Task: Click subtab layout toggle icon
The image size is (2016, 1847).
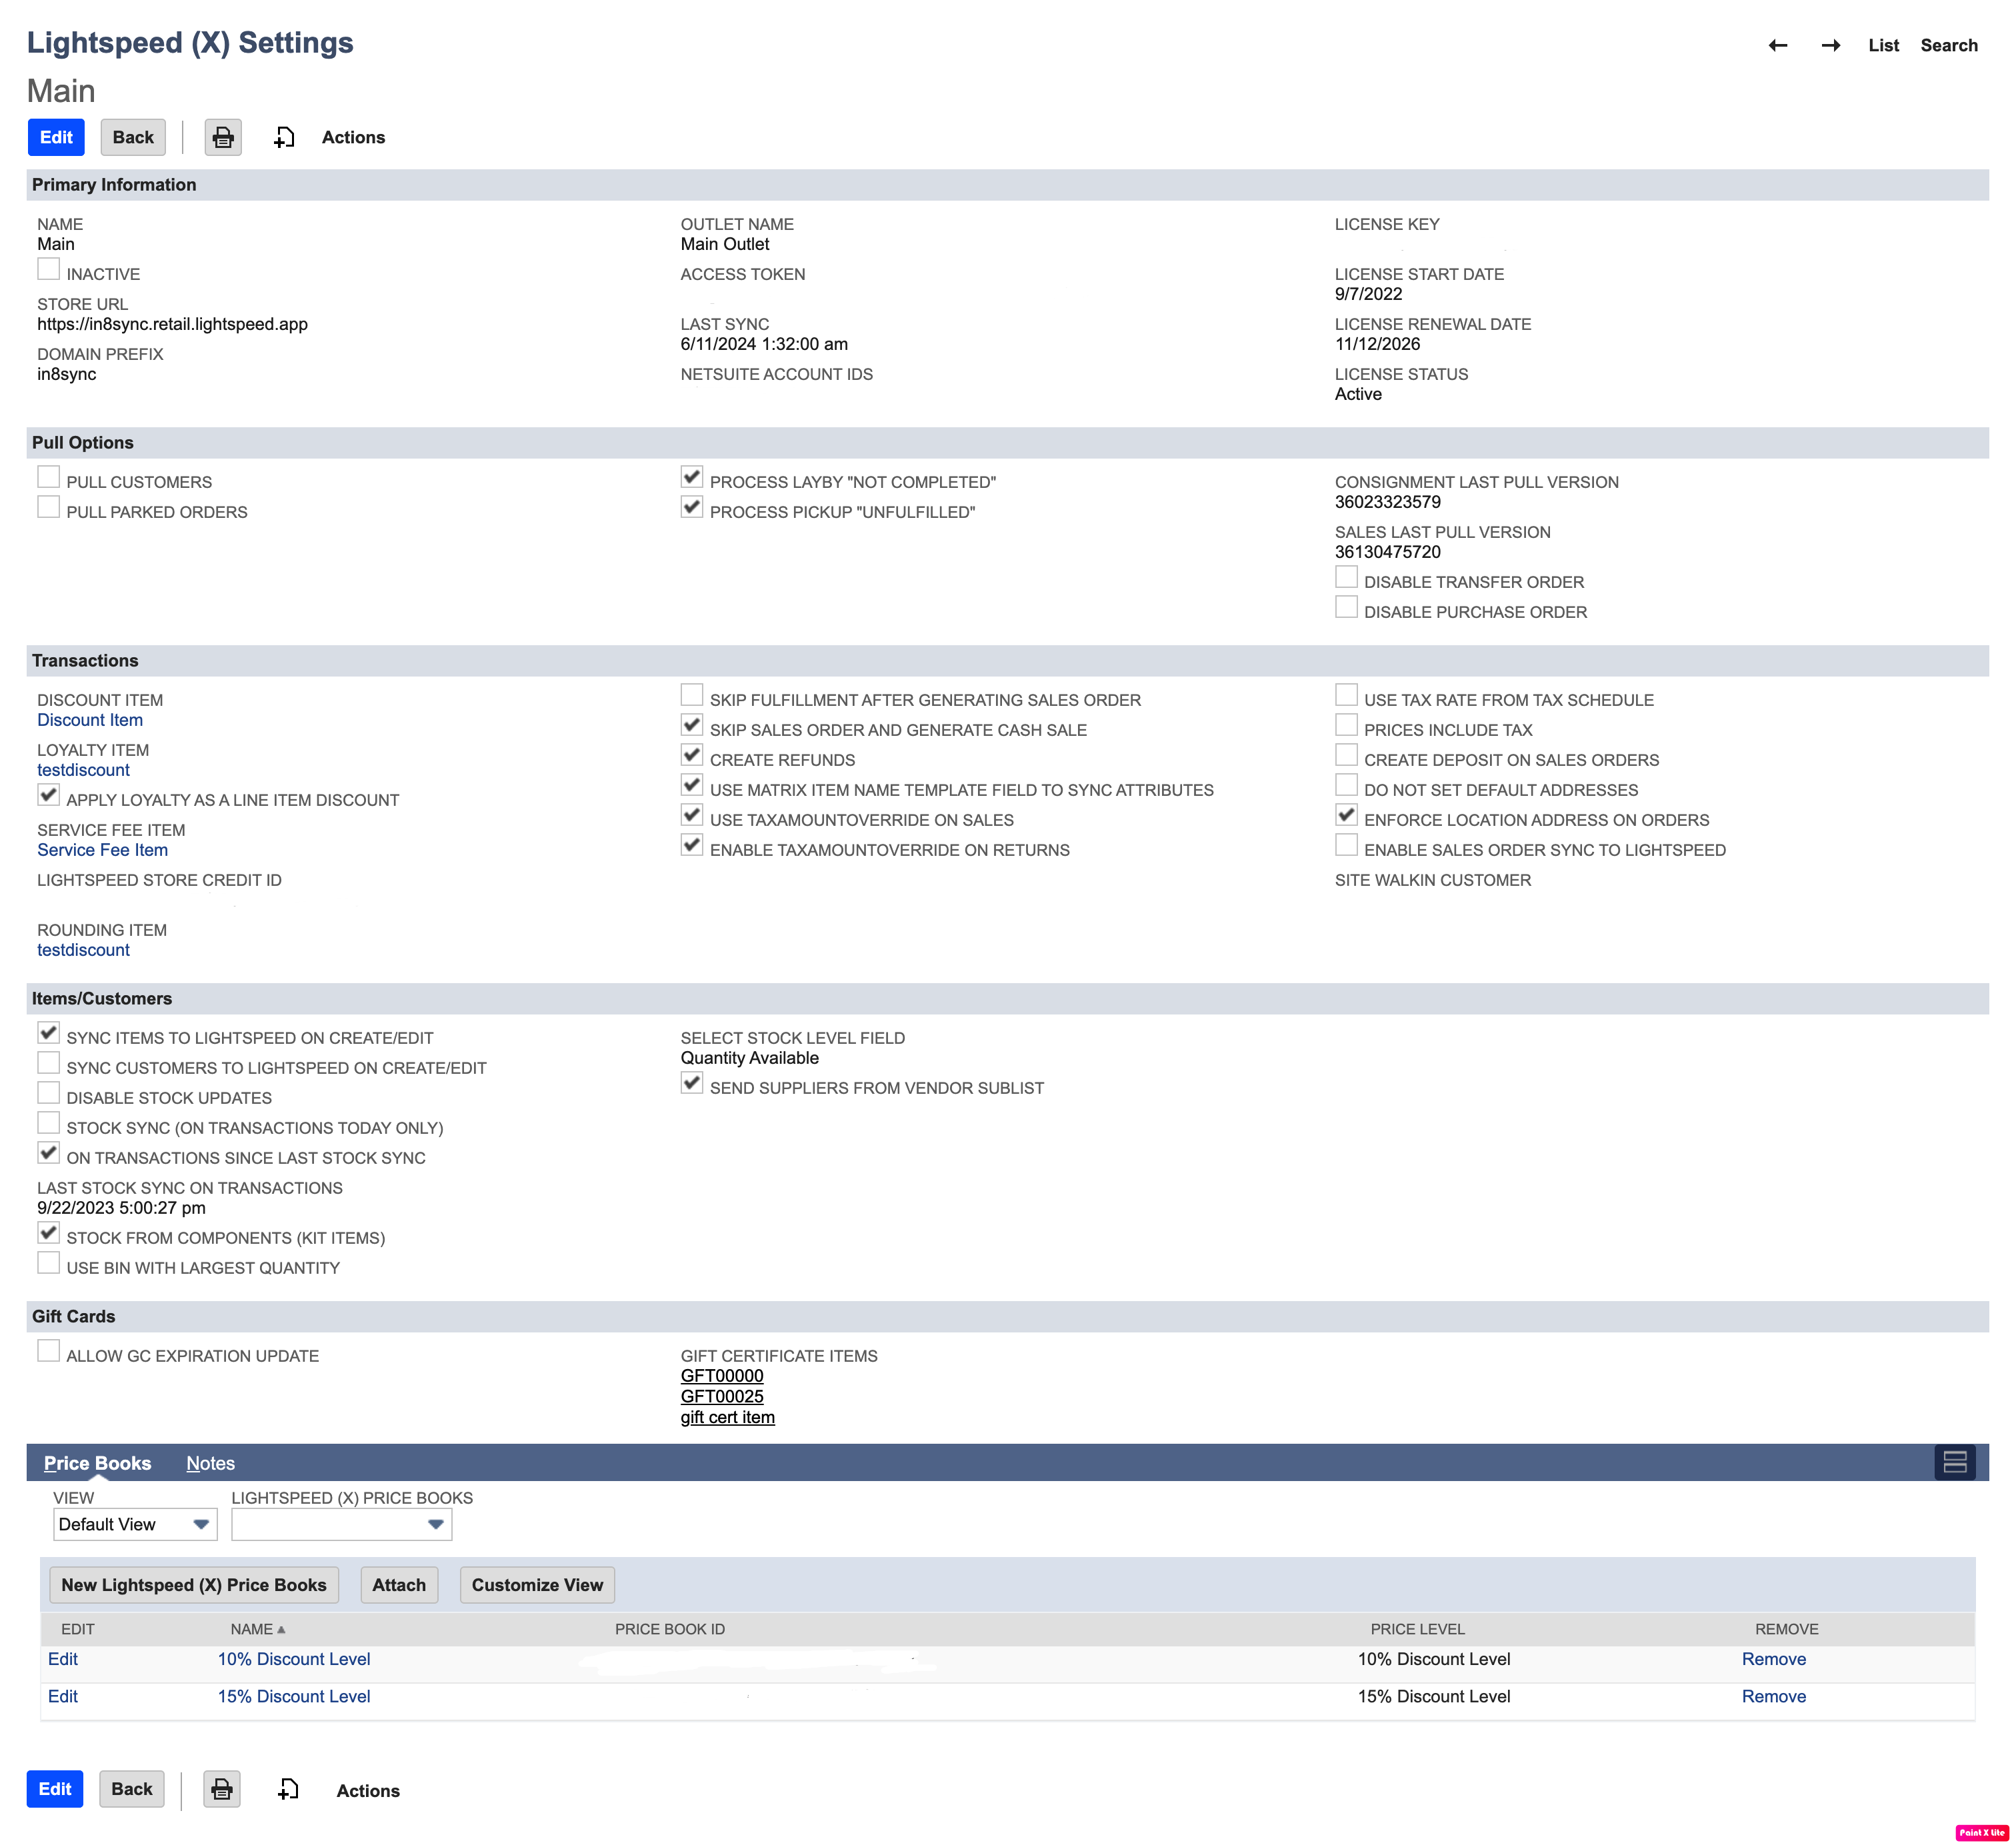Action: [1954, 1462]
